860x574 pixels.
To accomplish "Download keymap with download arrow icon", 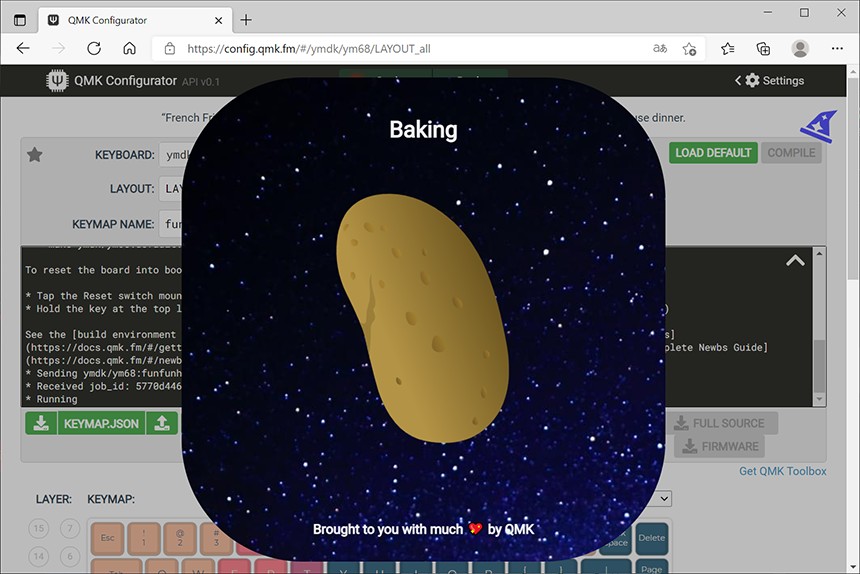I will 41,423.
